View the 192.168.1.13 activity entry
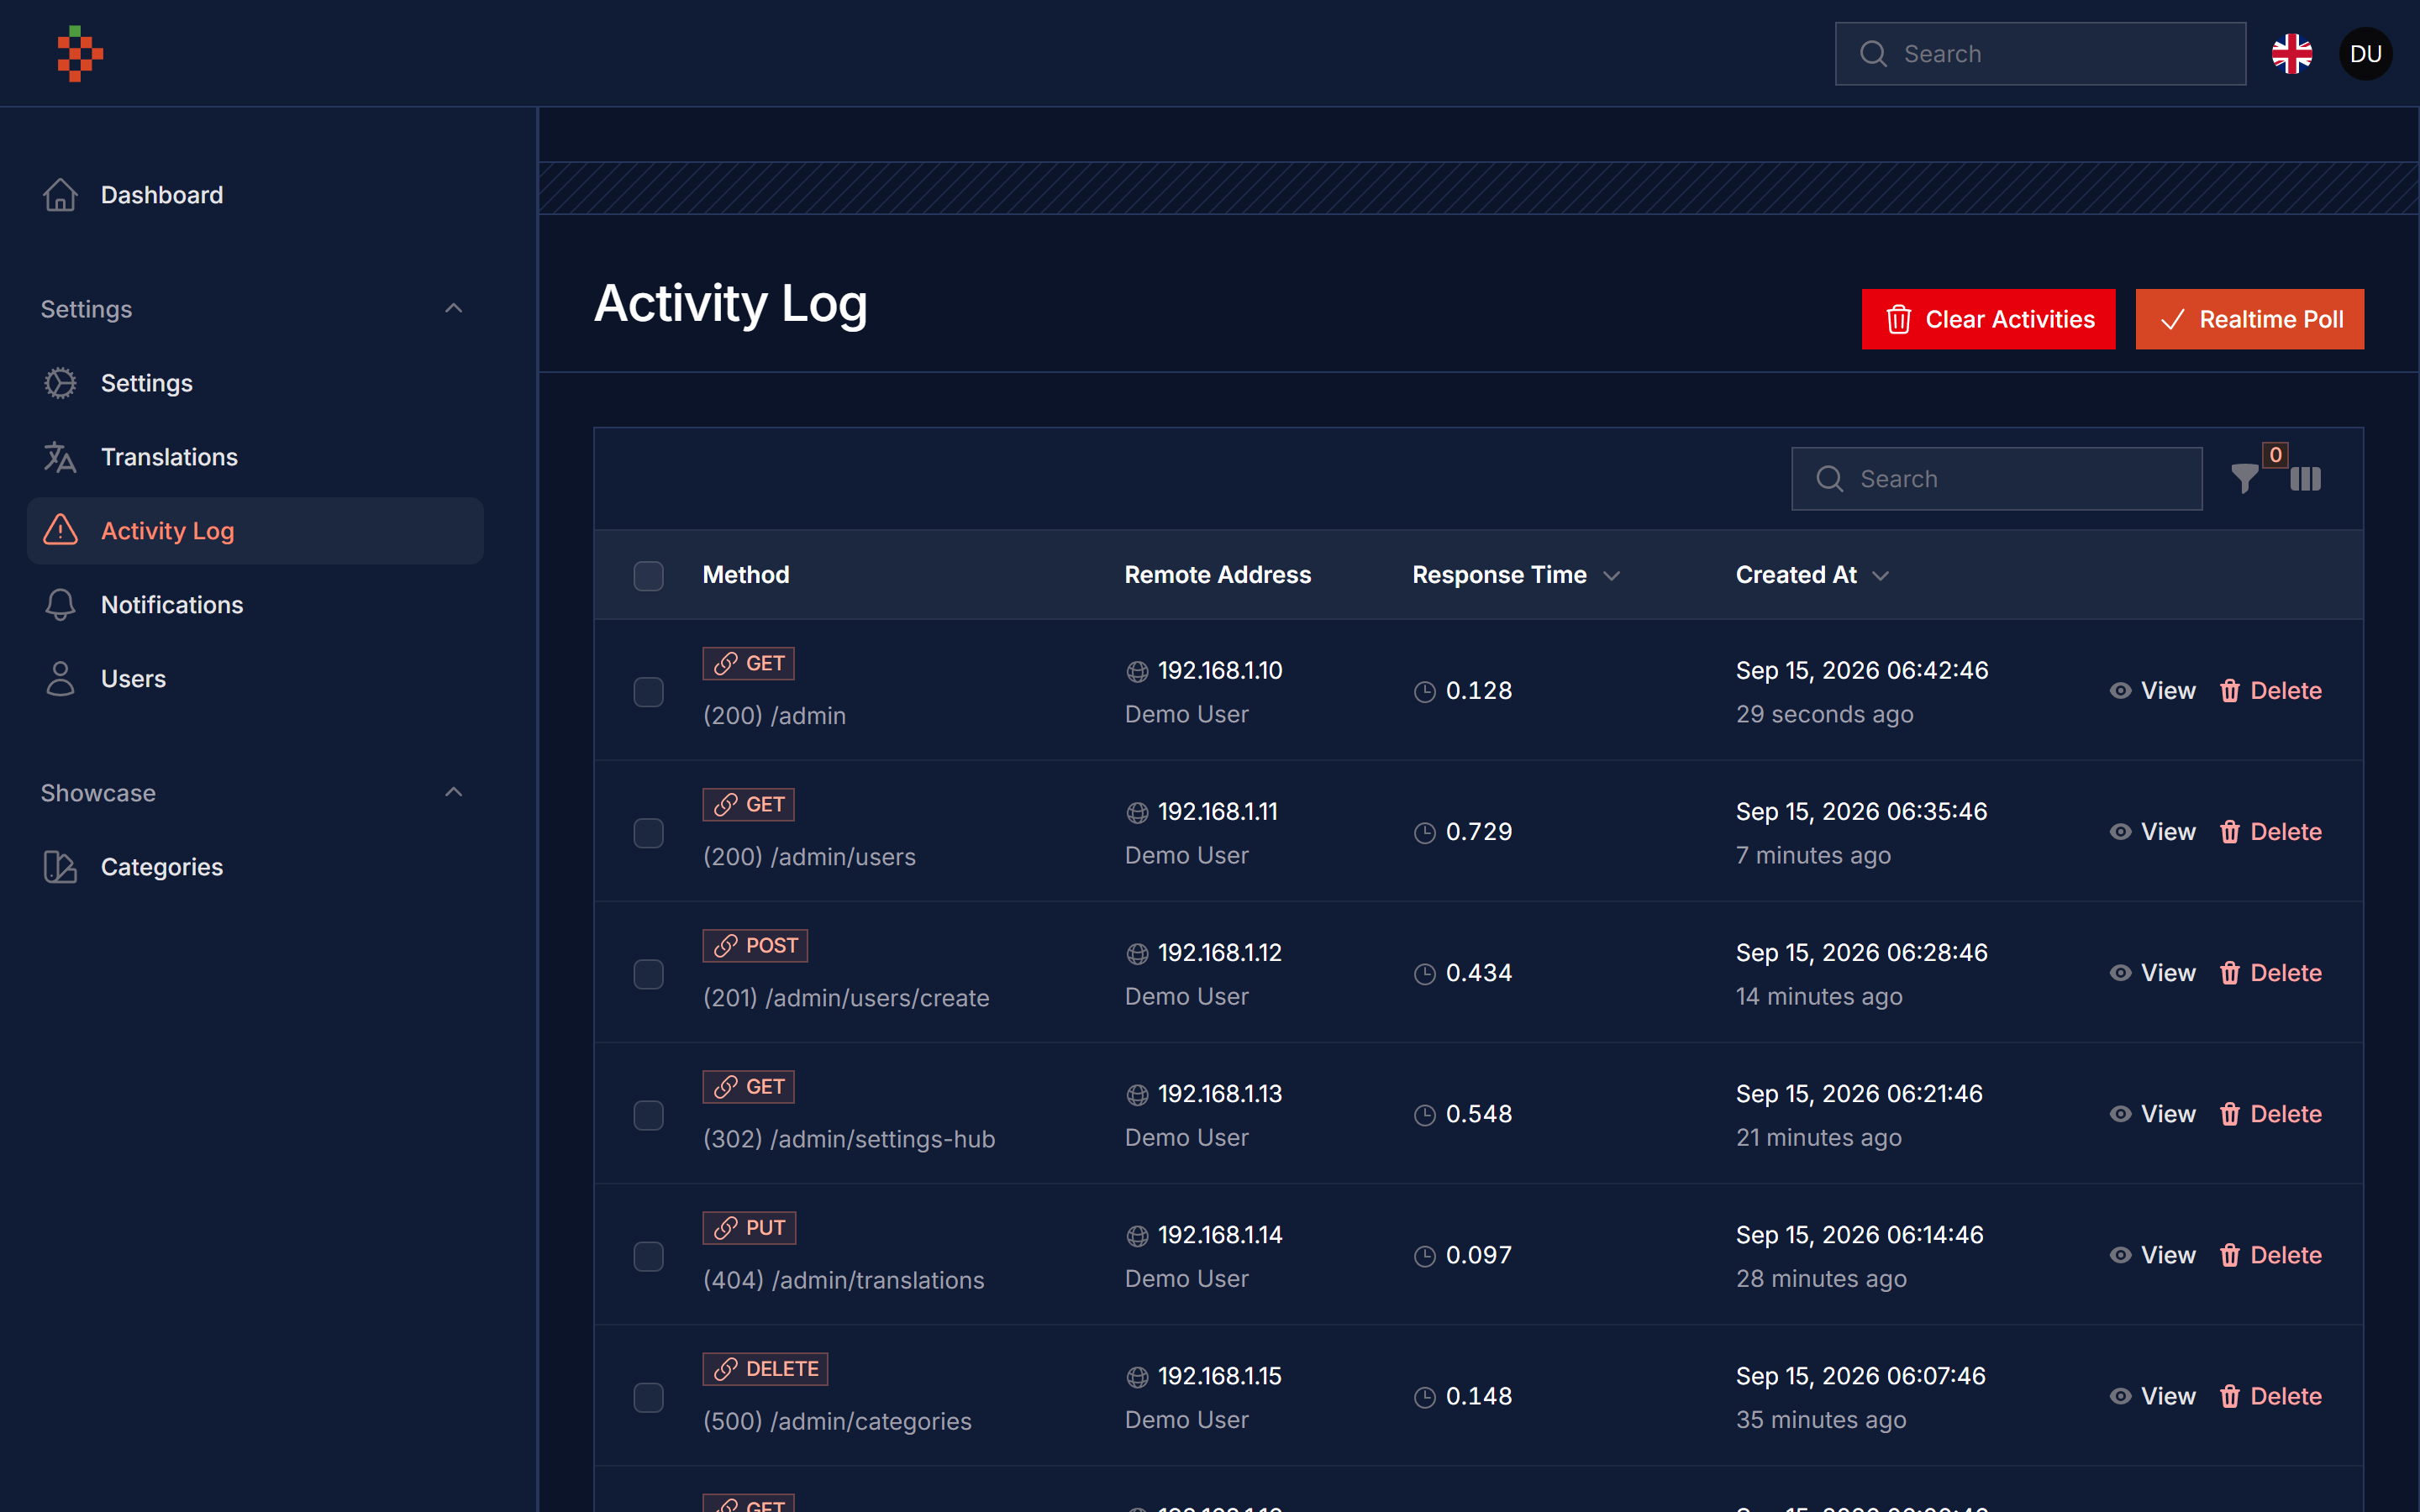Screen dimensions: 2420x1512 (2152, 1114)
